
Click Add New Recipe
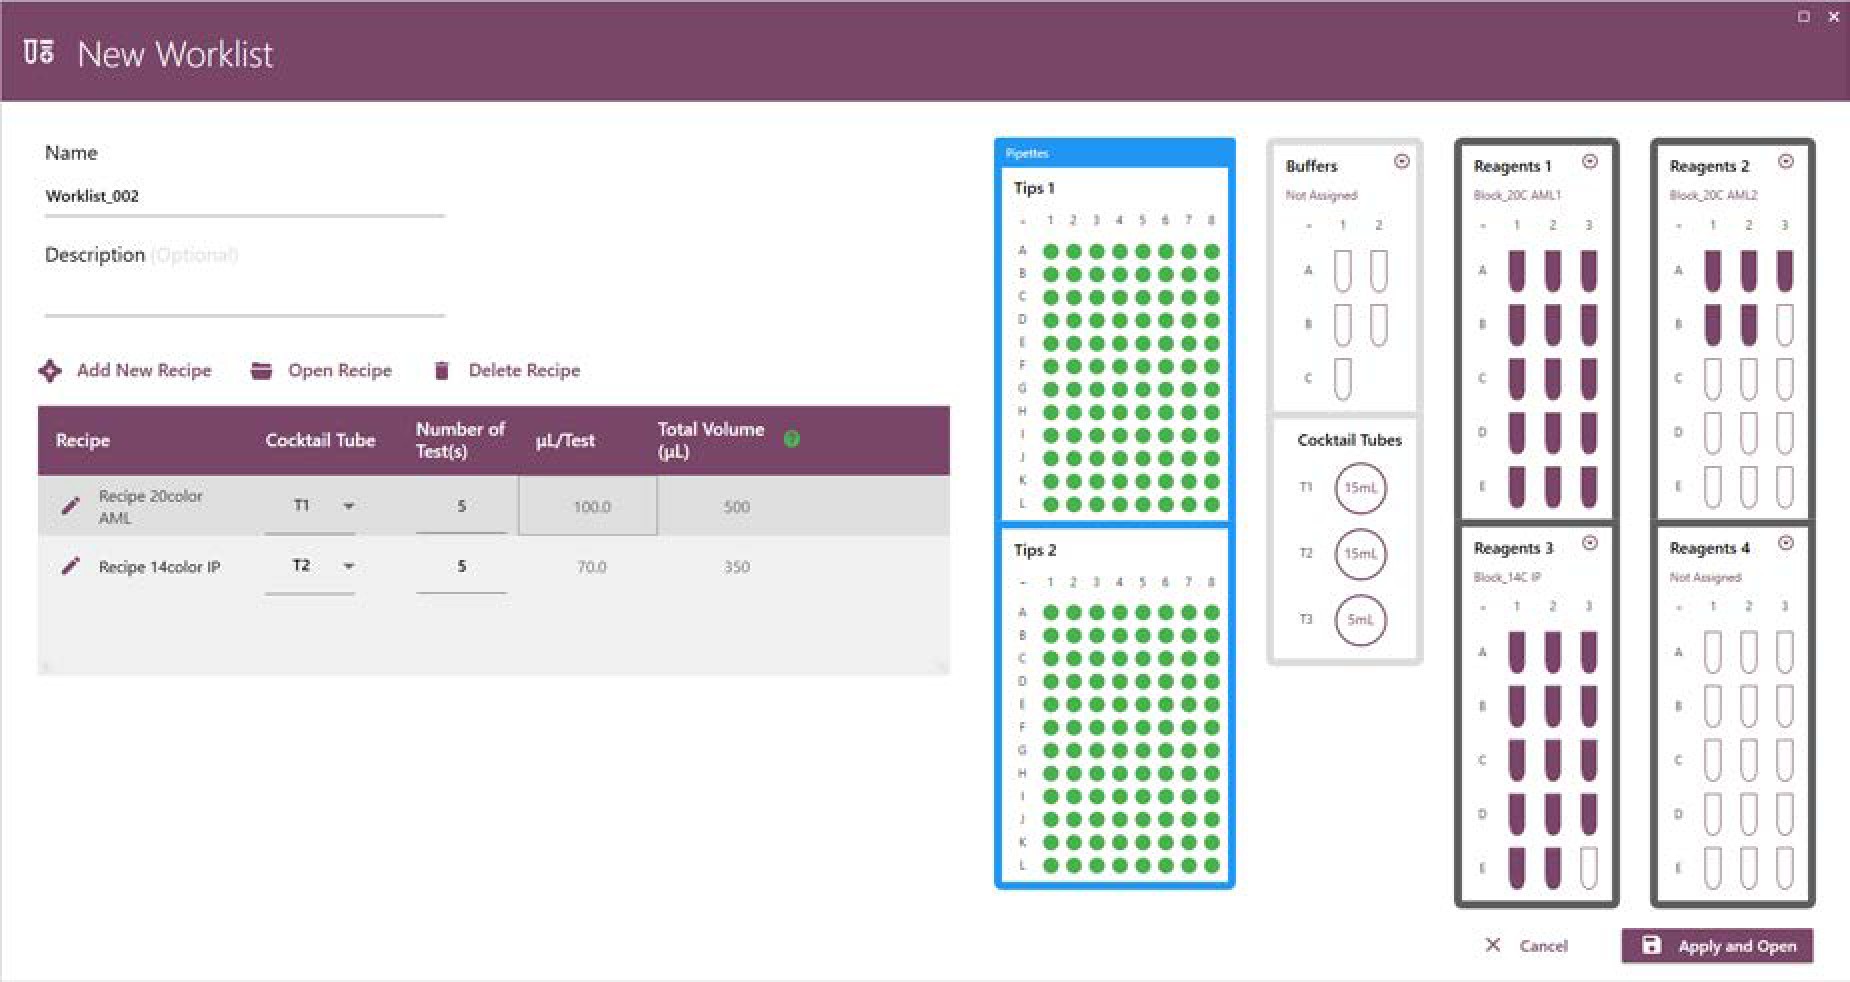[x=125, y=371]
